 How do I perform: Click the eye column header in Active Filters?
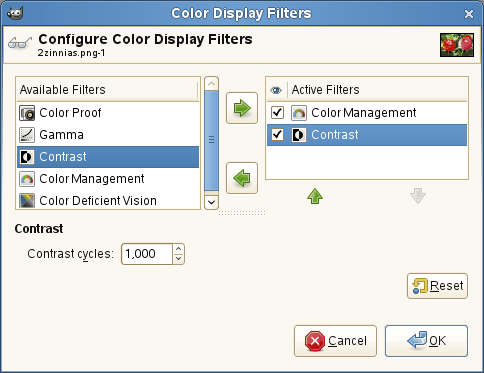pyautogui.click(x=276, y=90)
